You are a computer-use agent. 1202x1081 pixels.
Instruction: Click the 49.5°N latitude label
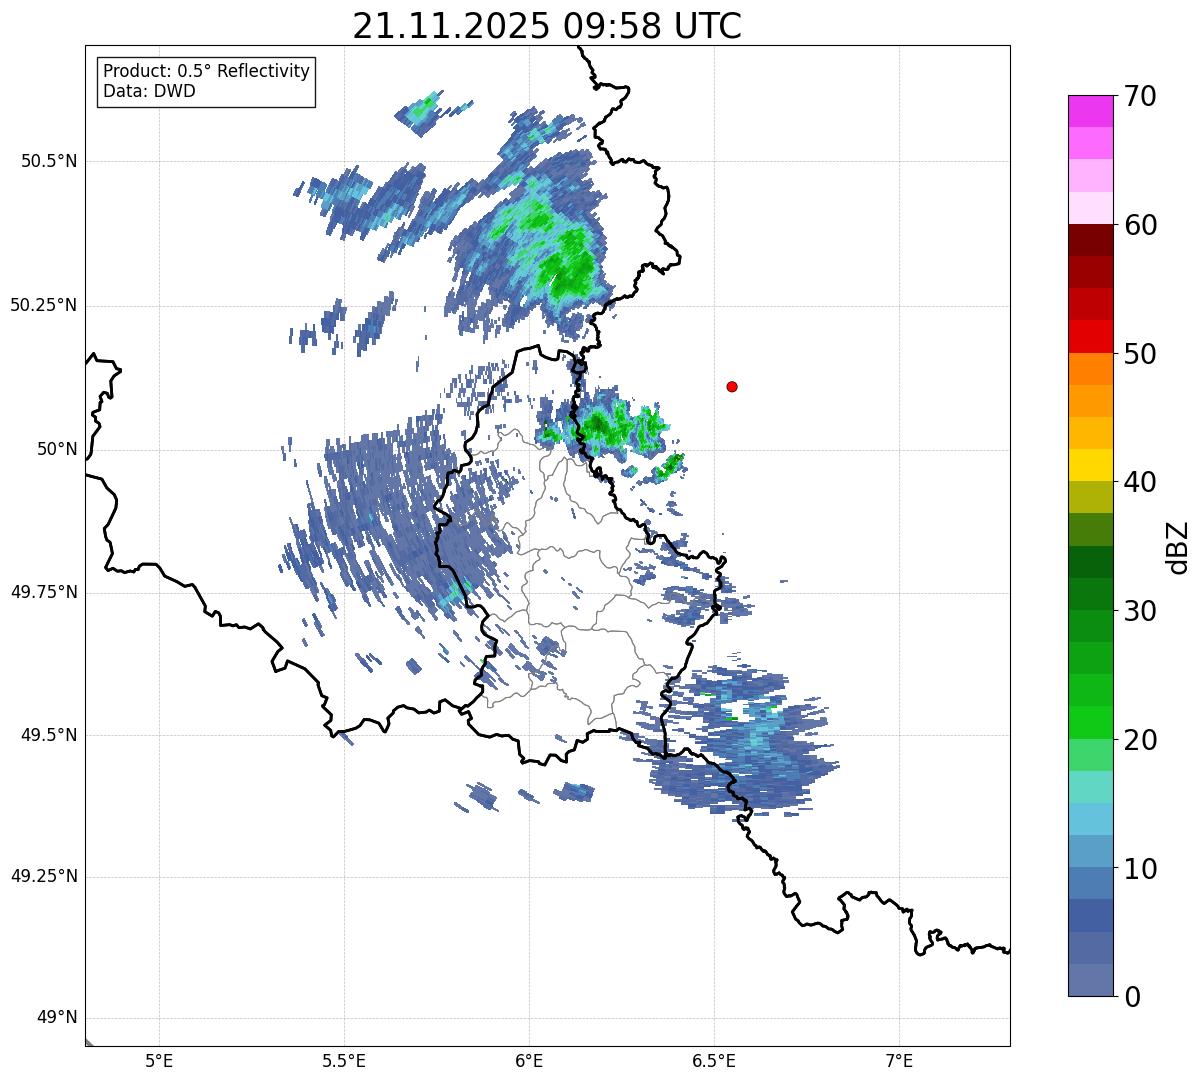(x=49, y=735)
